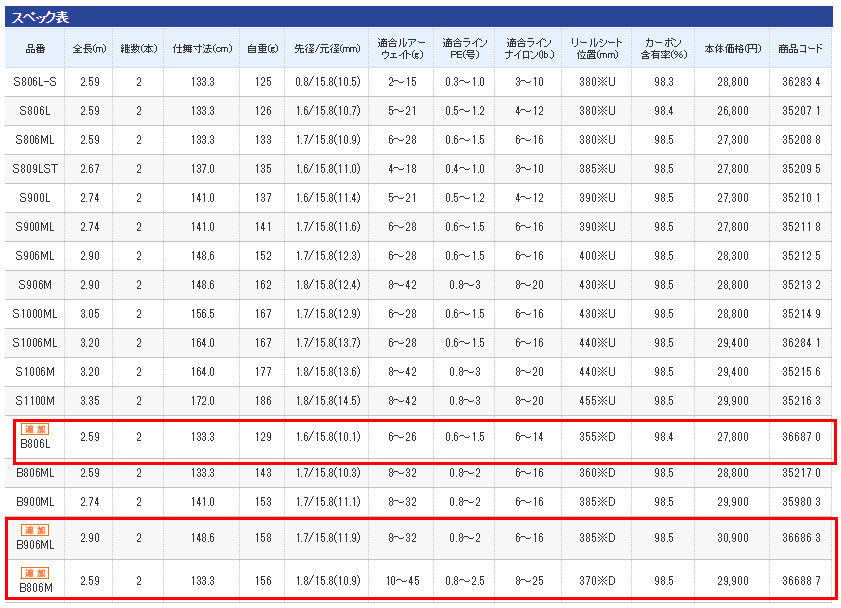Select the 適合ルアーウェイト(g) column header

(402, 48)
